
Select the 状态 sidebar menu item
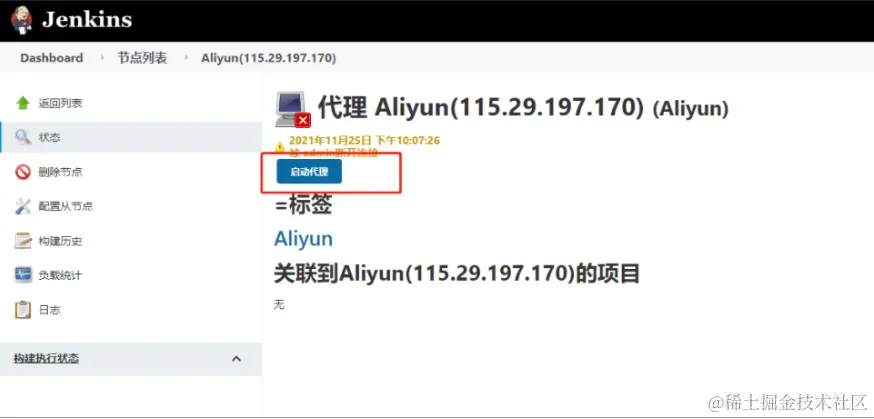click(x=131, y=138)
